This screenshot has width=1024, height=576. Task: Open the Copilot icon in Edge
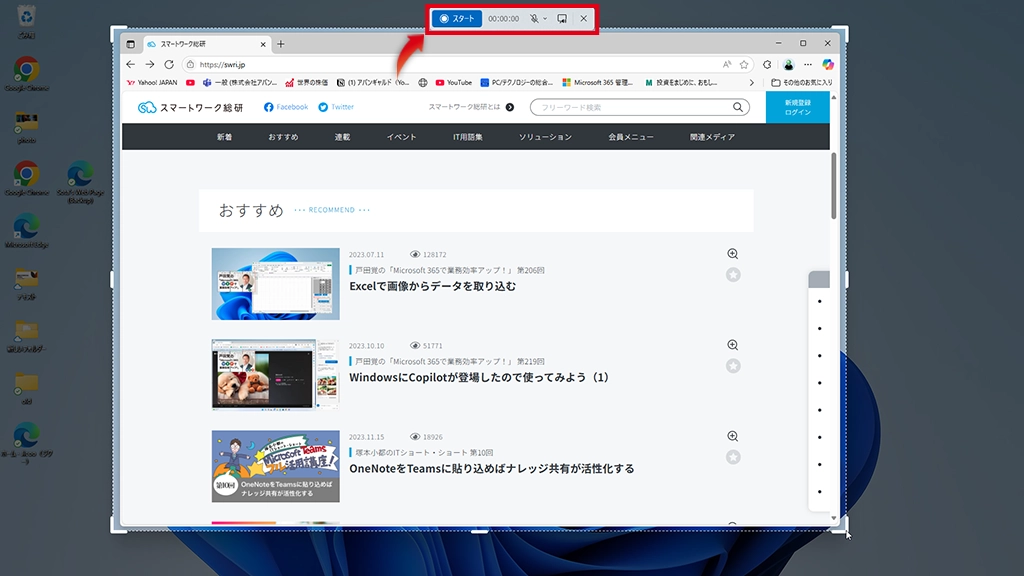click(x=827, y=65)
